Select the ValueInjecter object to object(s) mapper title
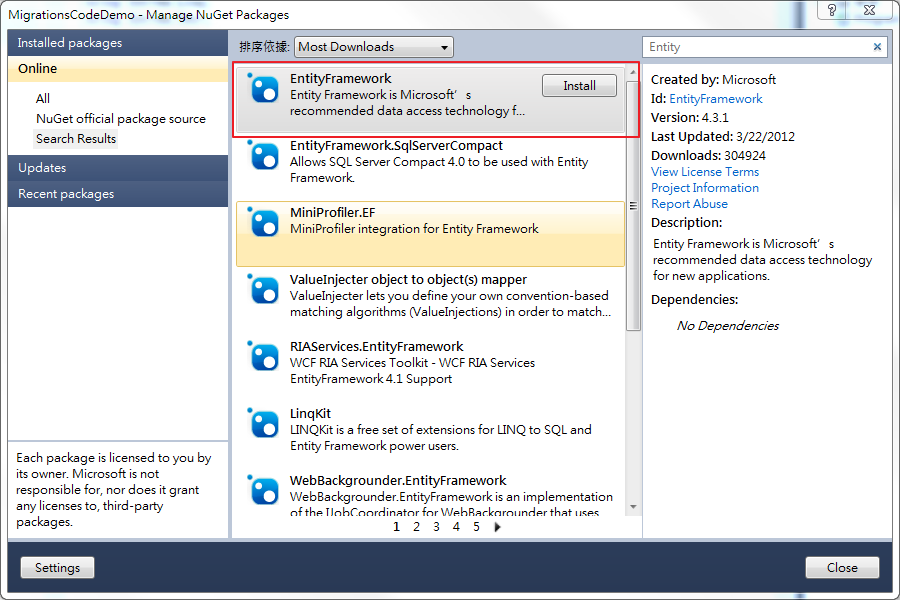The height and width of the screenshot is (600, 900). pos(408,280)
